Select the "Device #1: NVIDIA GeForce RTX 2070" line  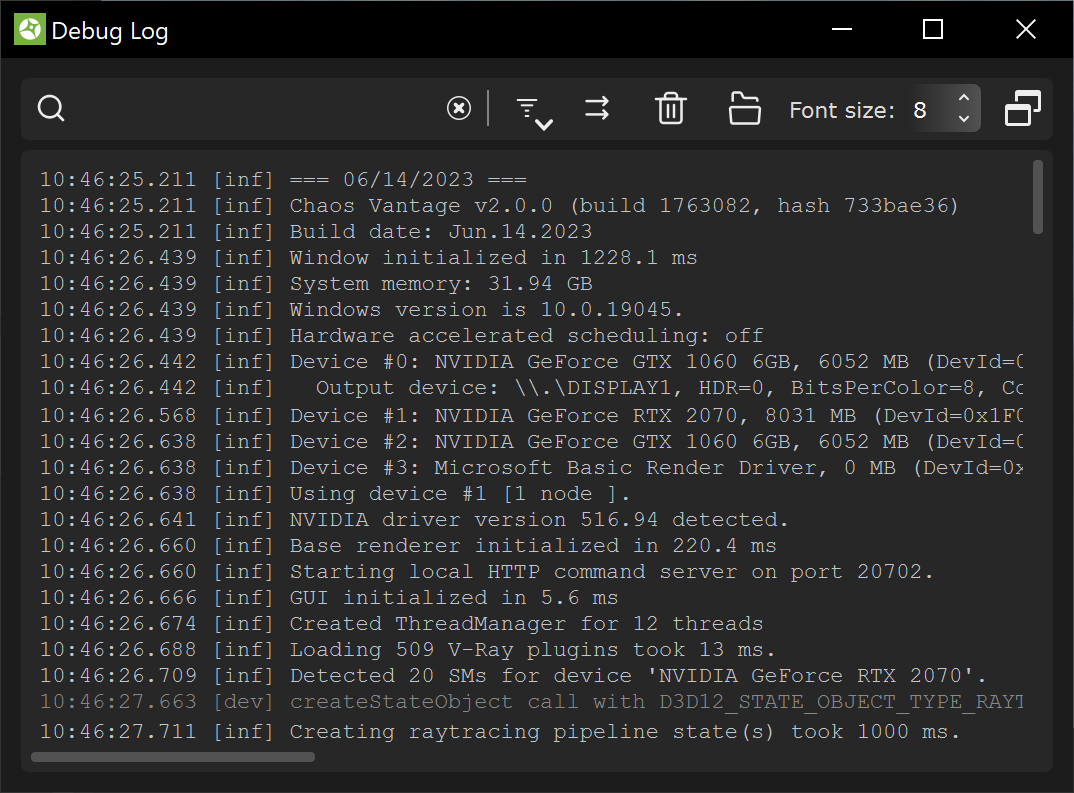(x=532, y=416)
